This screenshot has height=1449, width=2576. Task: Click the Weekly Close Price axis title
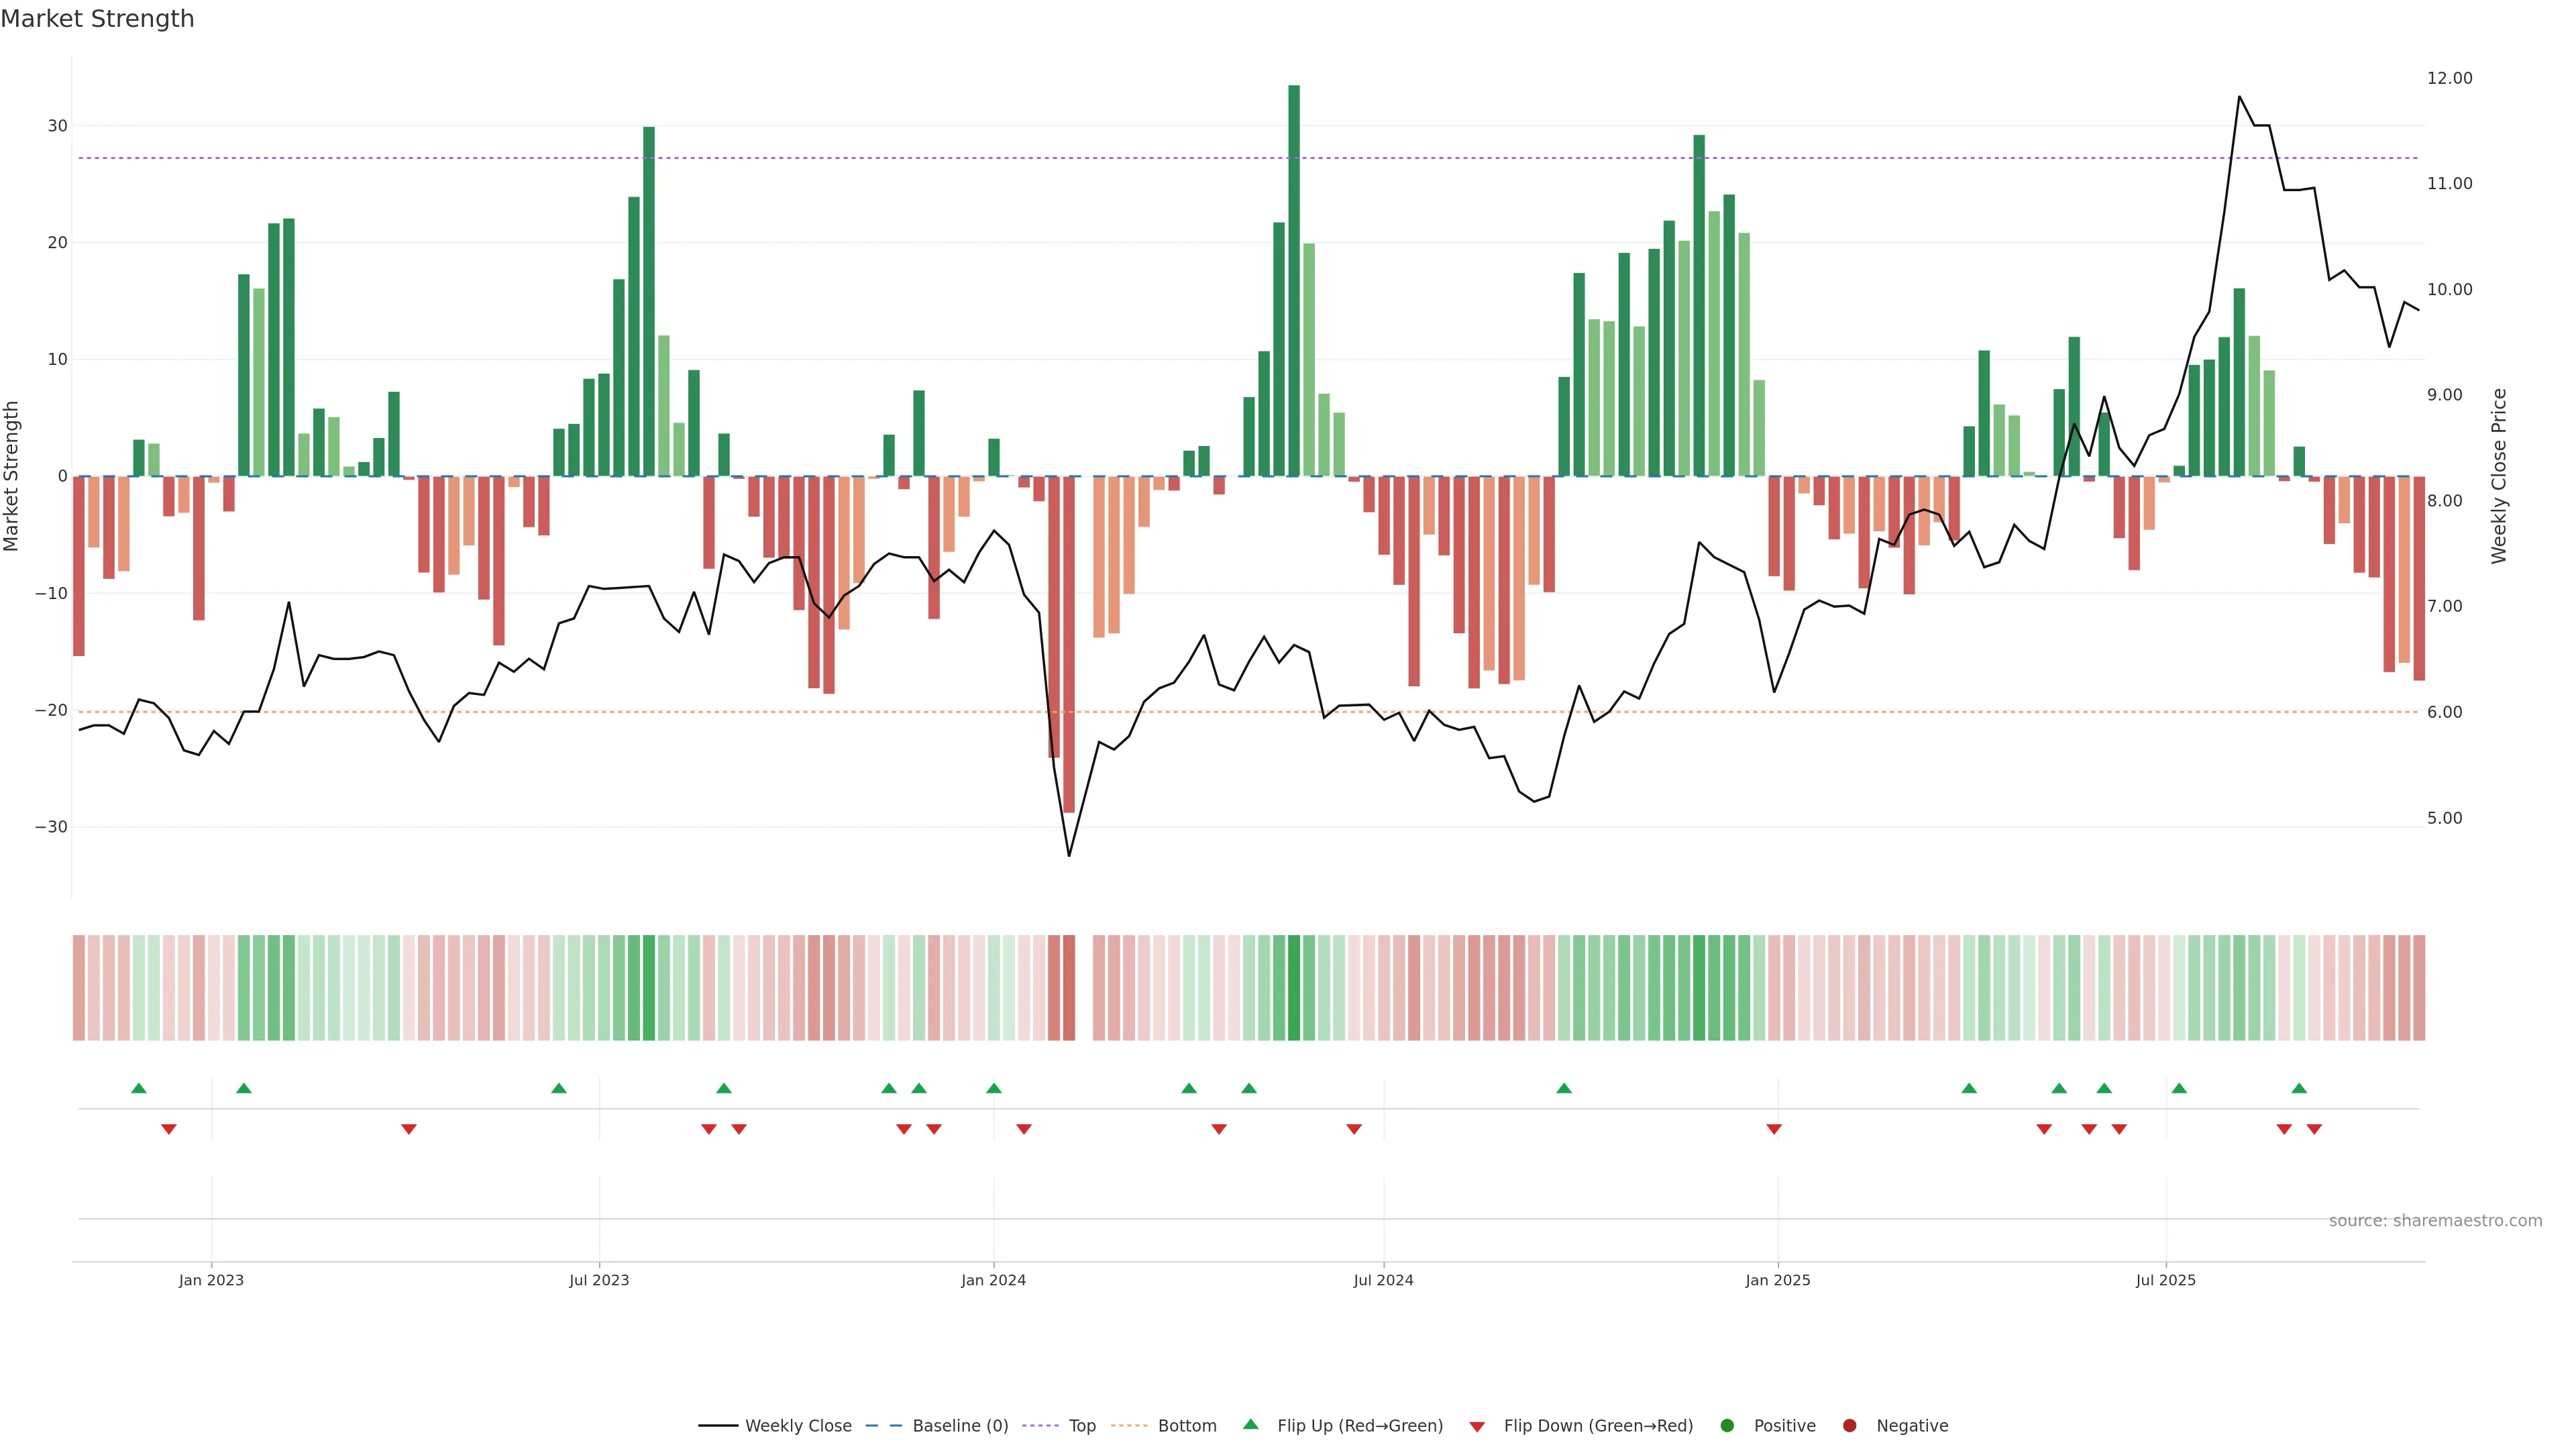2499,476
